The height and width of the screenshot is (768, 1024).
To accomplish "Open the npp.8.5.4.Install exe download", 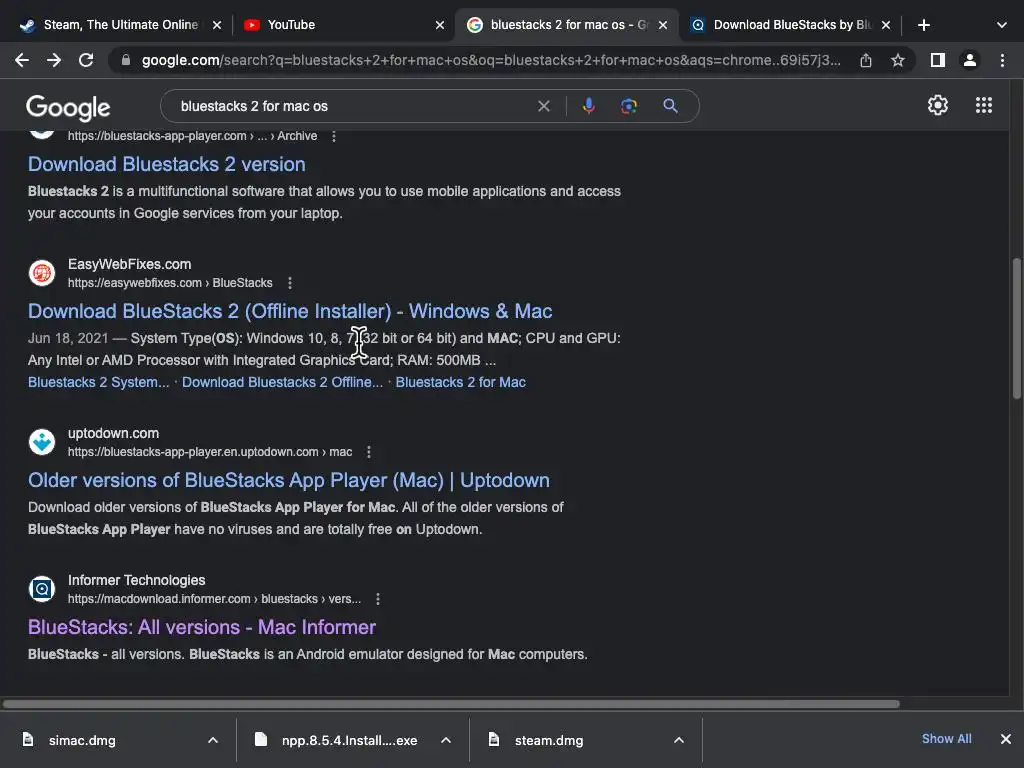I will click(x=349, y=740).
